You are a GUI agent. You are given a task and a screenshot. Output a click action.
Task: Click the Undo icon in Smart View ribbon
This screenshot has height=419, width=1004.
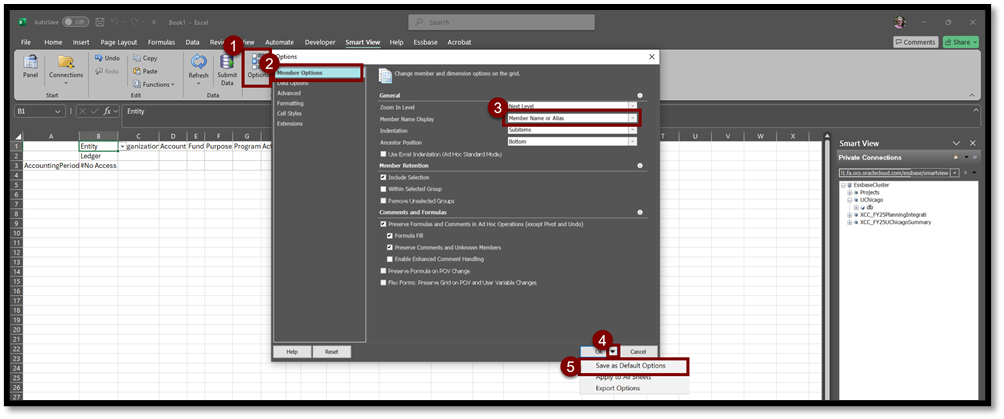[x=98, y=58]
